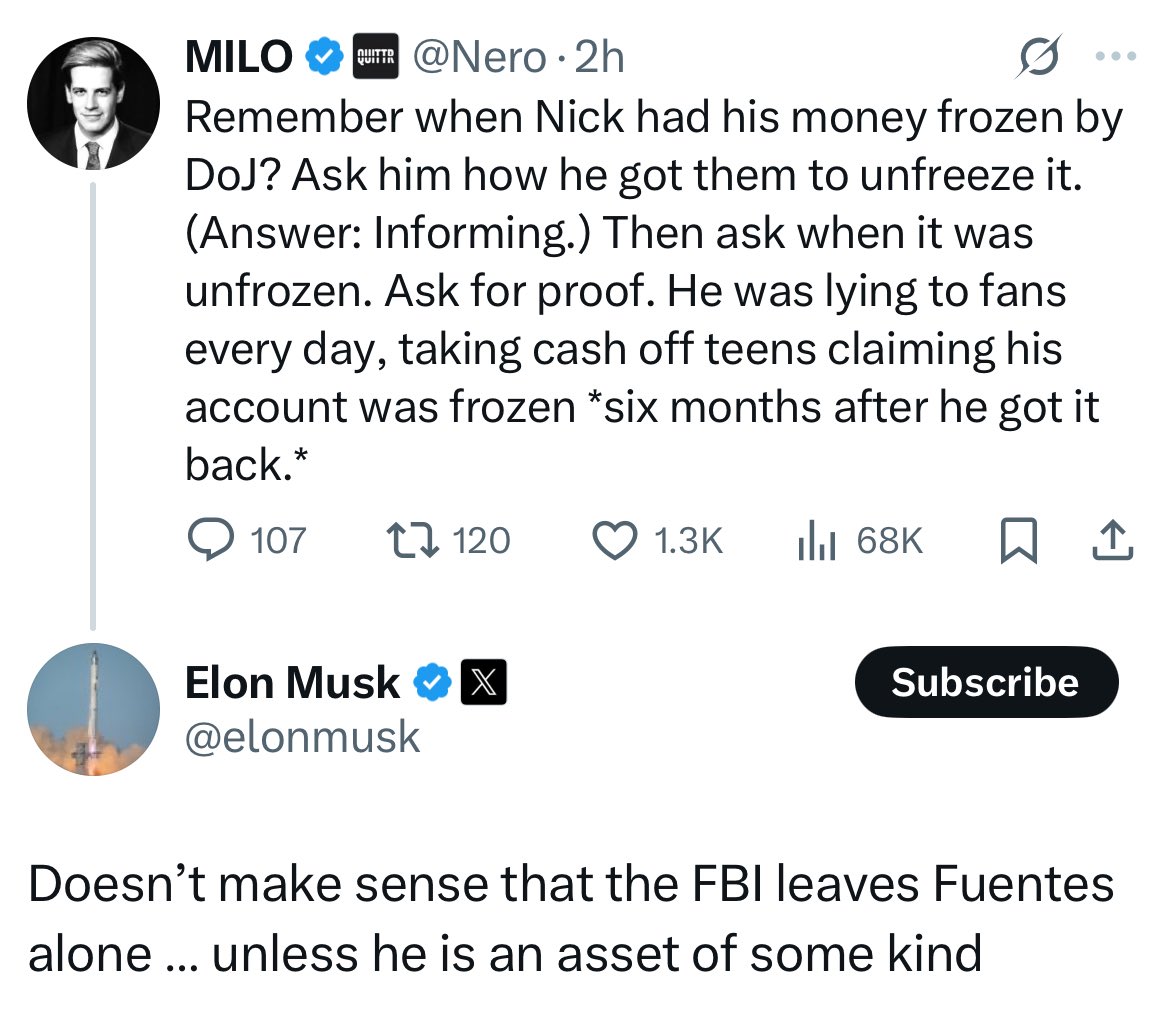Click MILO's blue verified checkmark badge
The image size is (1170, 1023).
point(322,56)
